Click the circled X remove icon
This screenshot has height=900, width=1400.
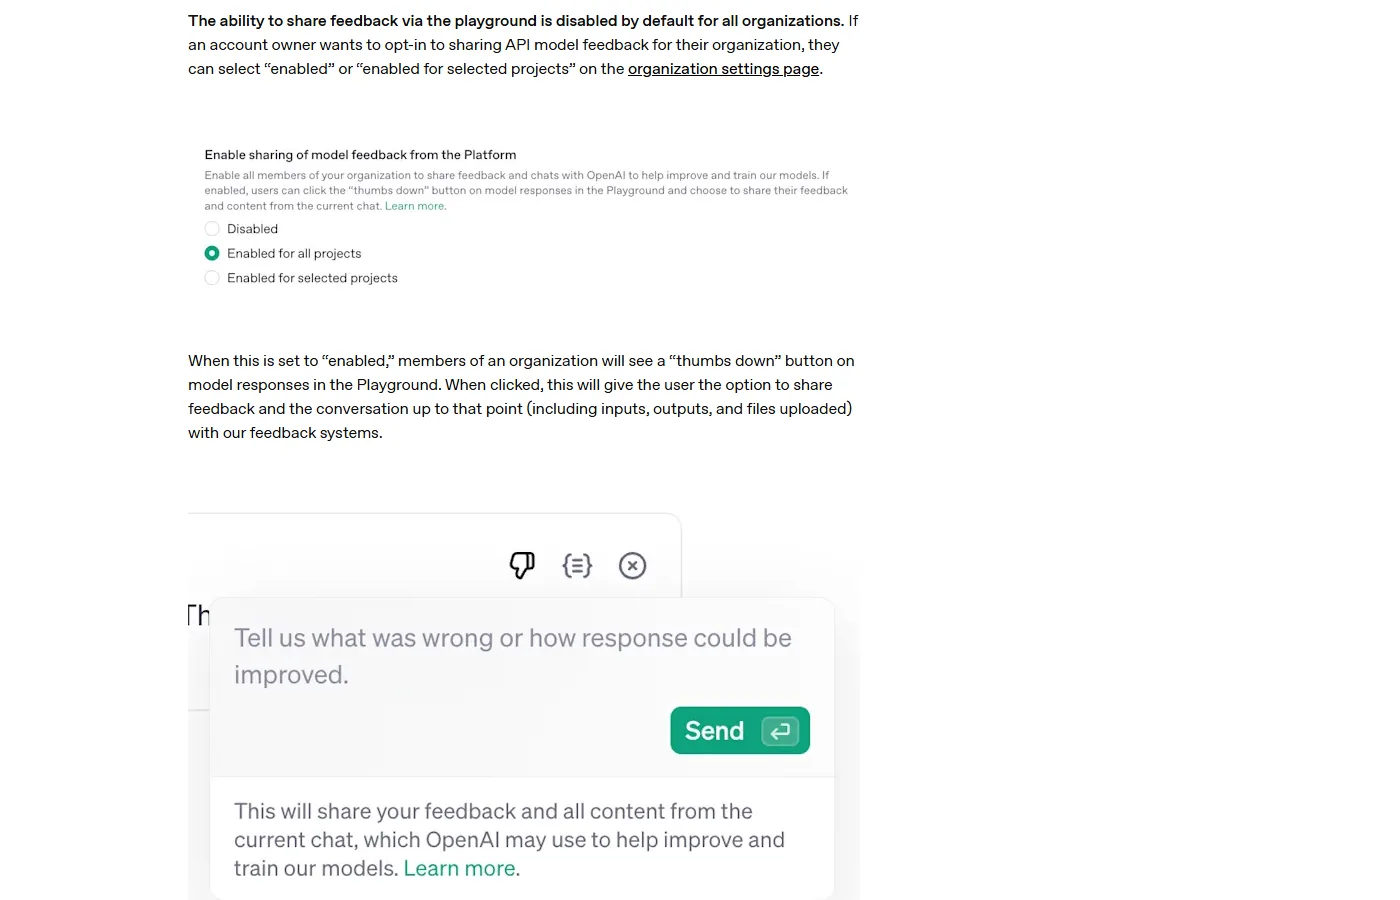(x=632, y=566)
